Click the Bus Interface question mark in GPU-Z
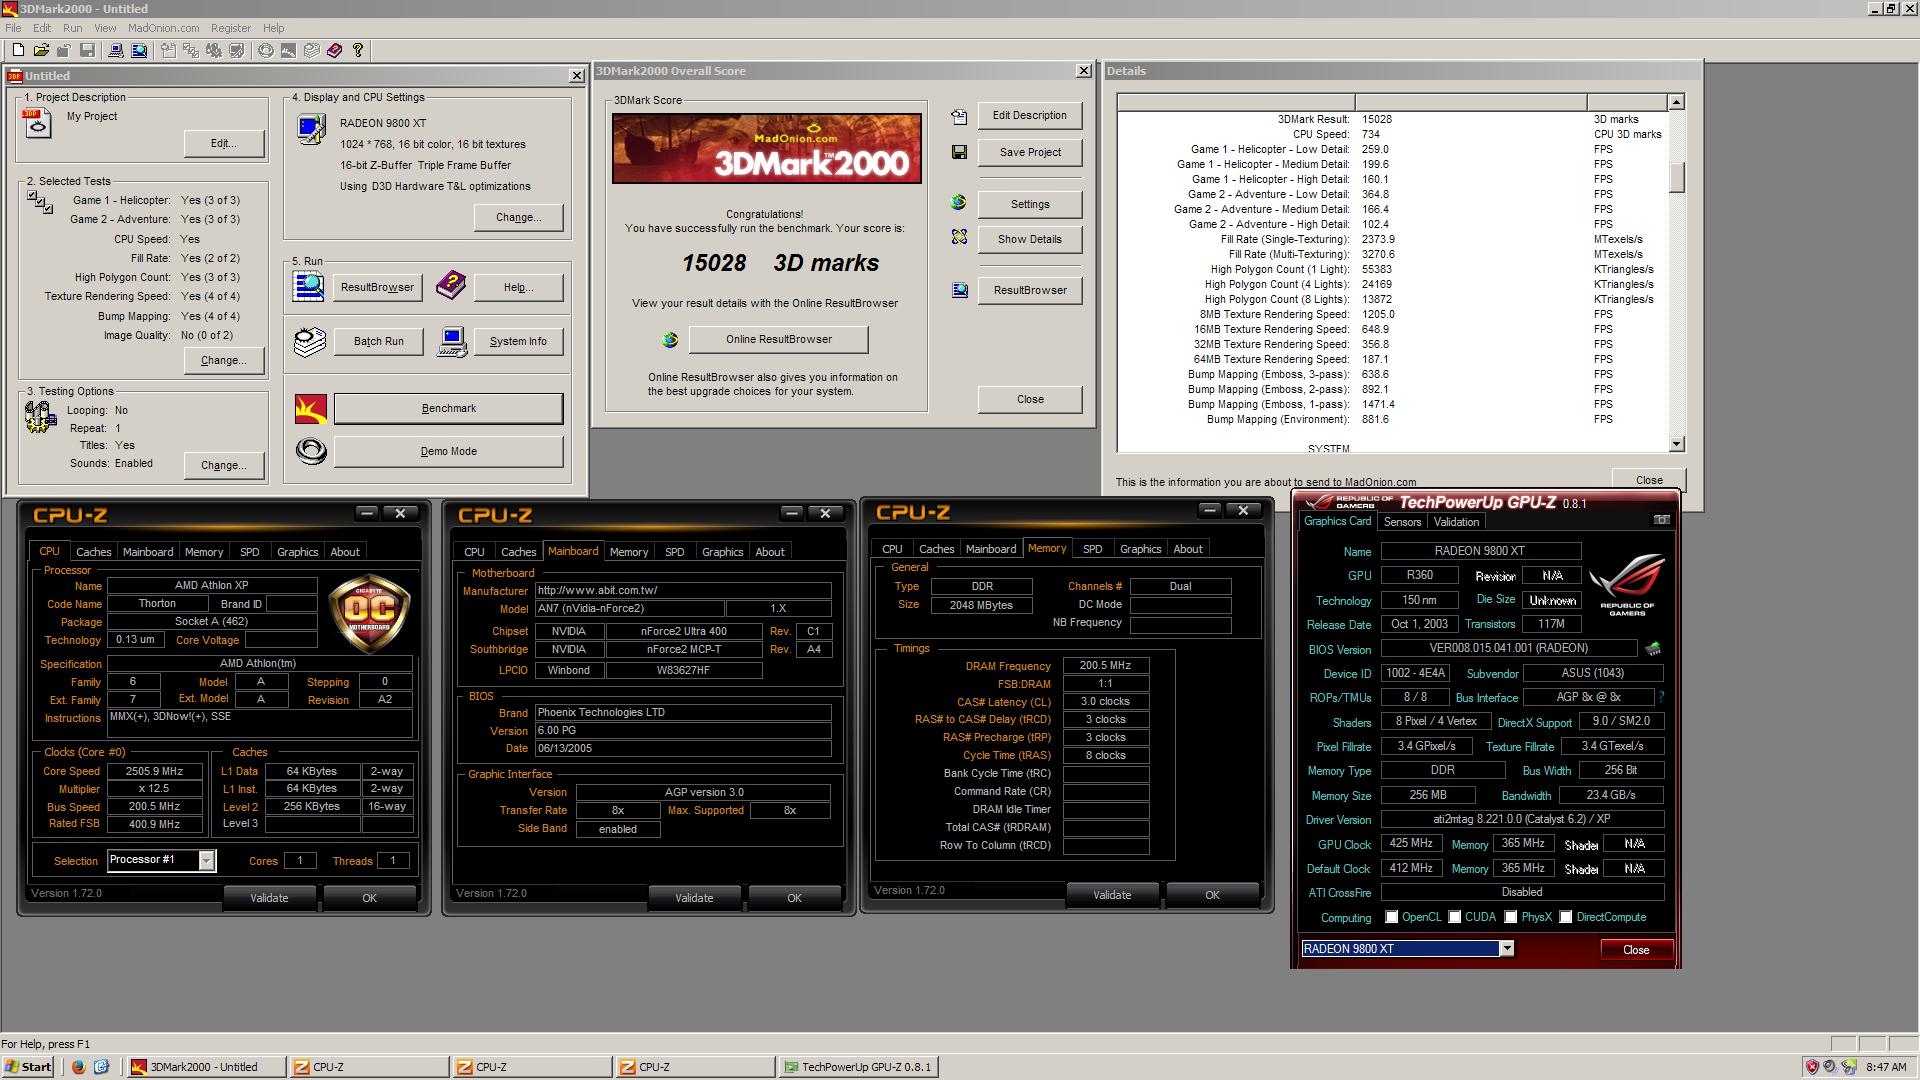Image resolution: width=1920 pixels, height=1080 pixels. (1662, 697)
